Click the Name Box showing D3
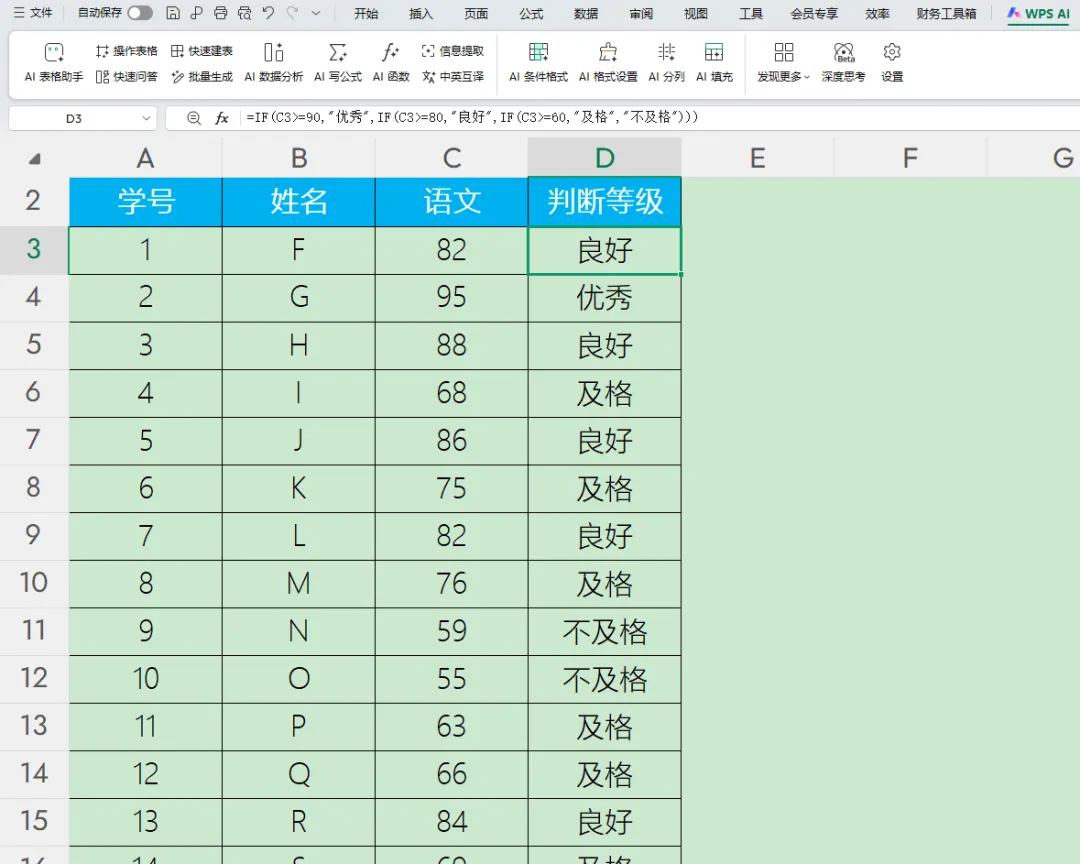Viewport: 1080px width, 864px height. (74, 119)
